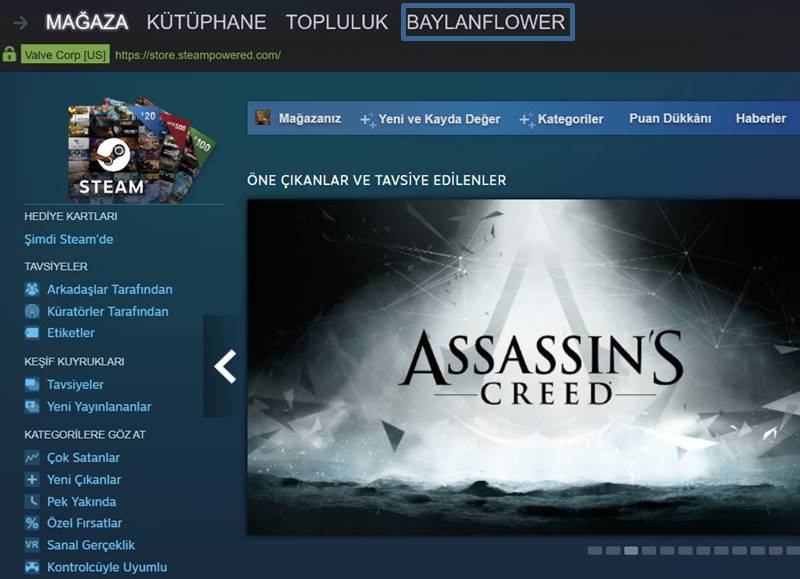Open Kontrolcüyle Uyumlu category link
Screen dimensions: 800x579
pos(107,567)
